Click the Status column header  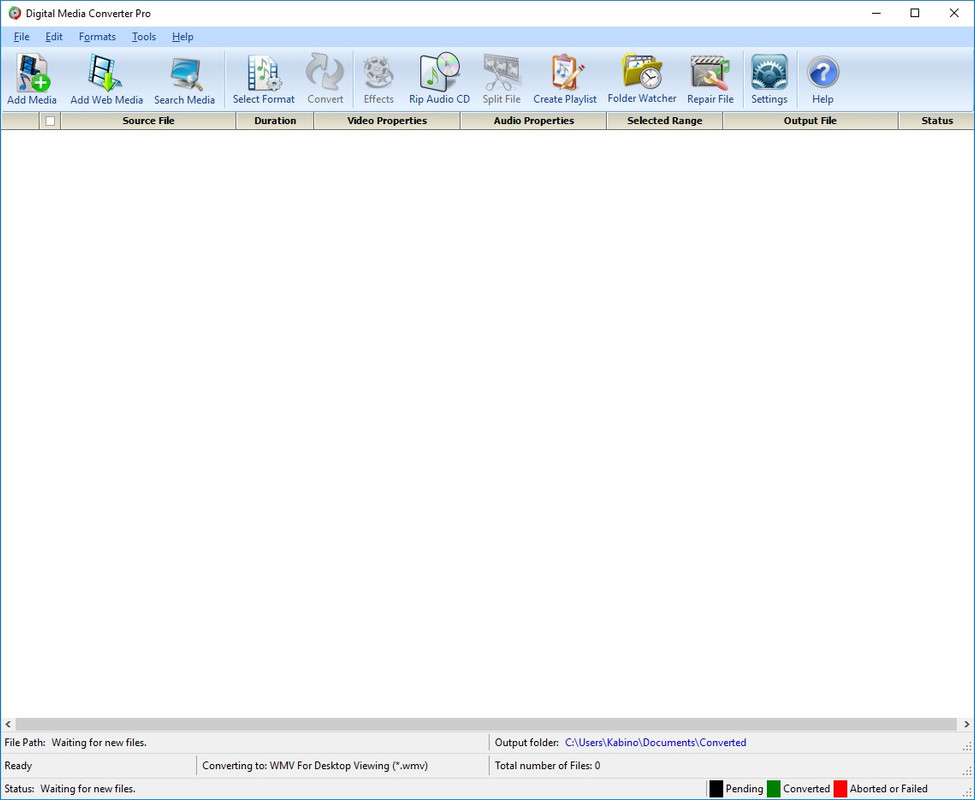(x=936, y=121)
